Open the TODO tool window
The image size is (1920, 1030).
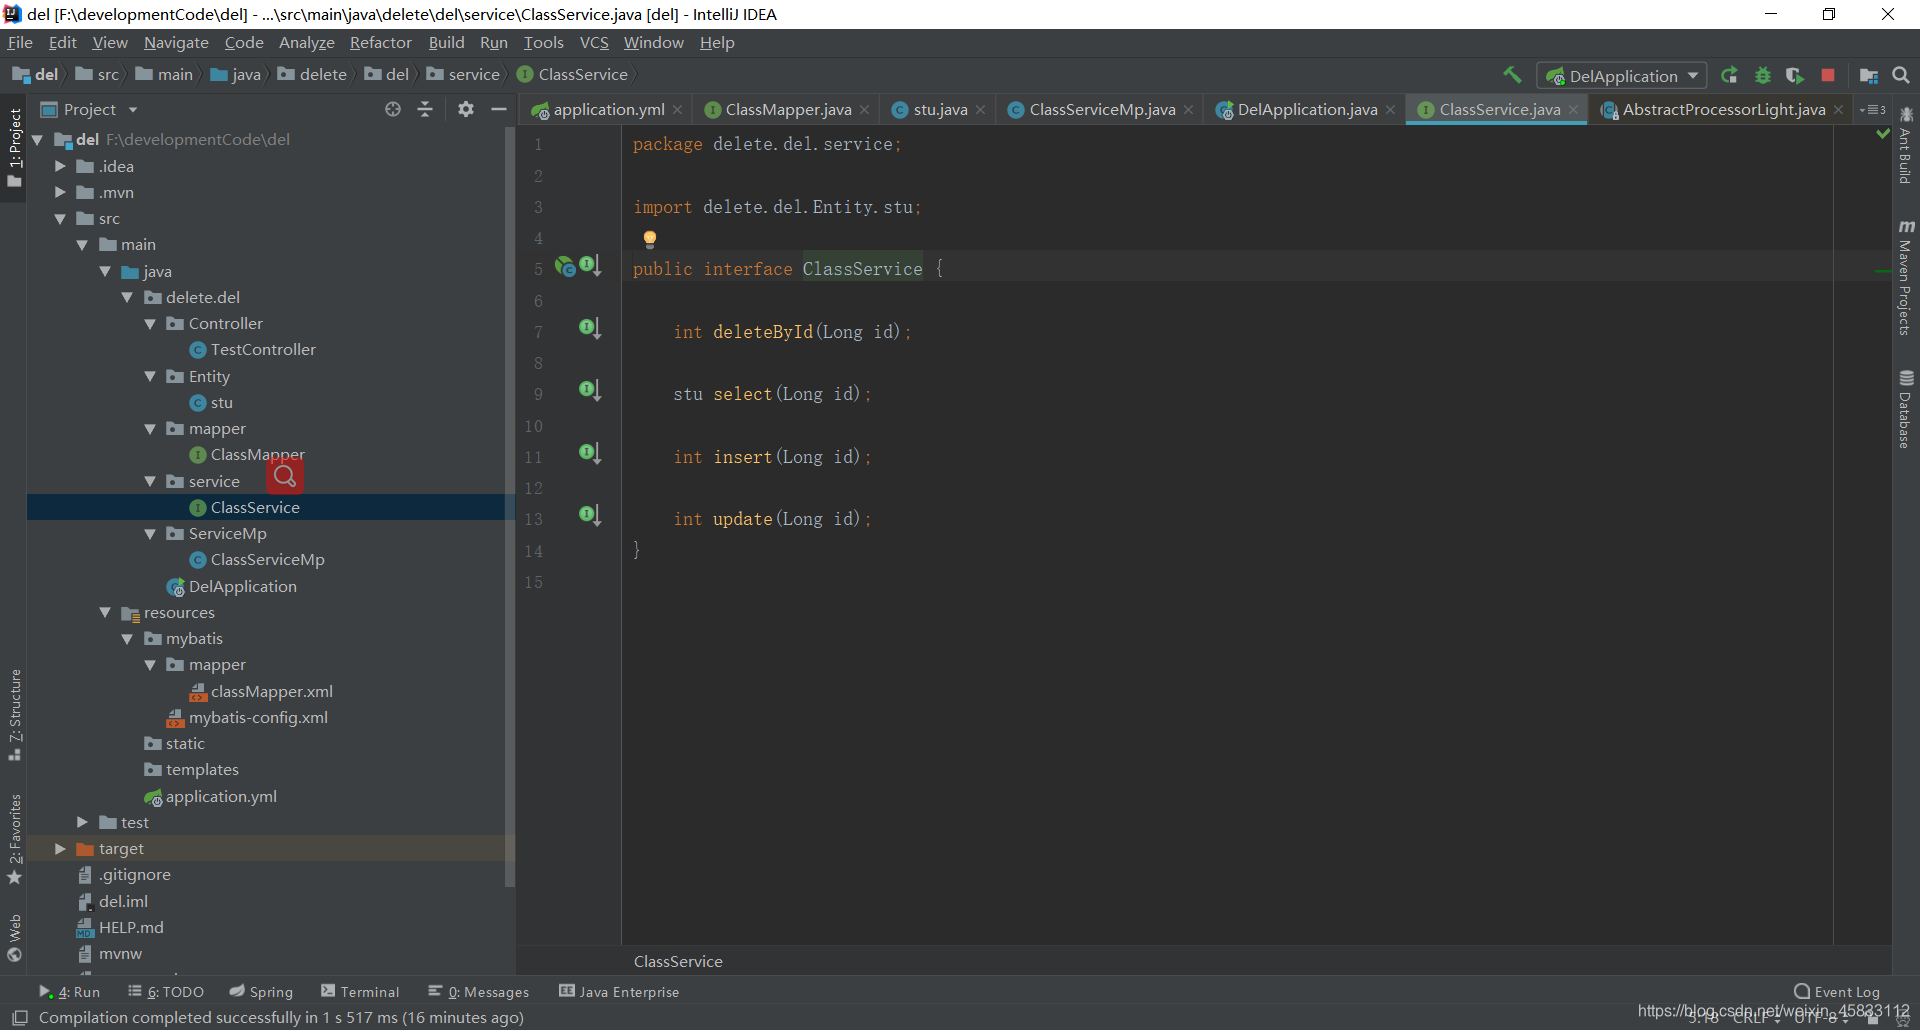click(x=166, y=992)
